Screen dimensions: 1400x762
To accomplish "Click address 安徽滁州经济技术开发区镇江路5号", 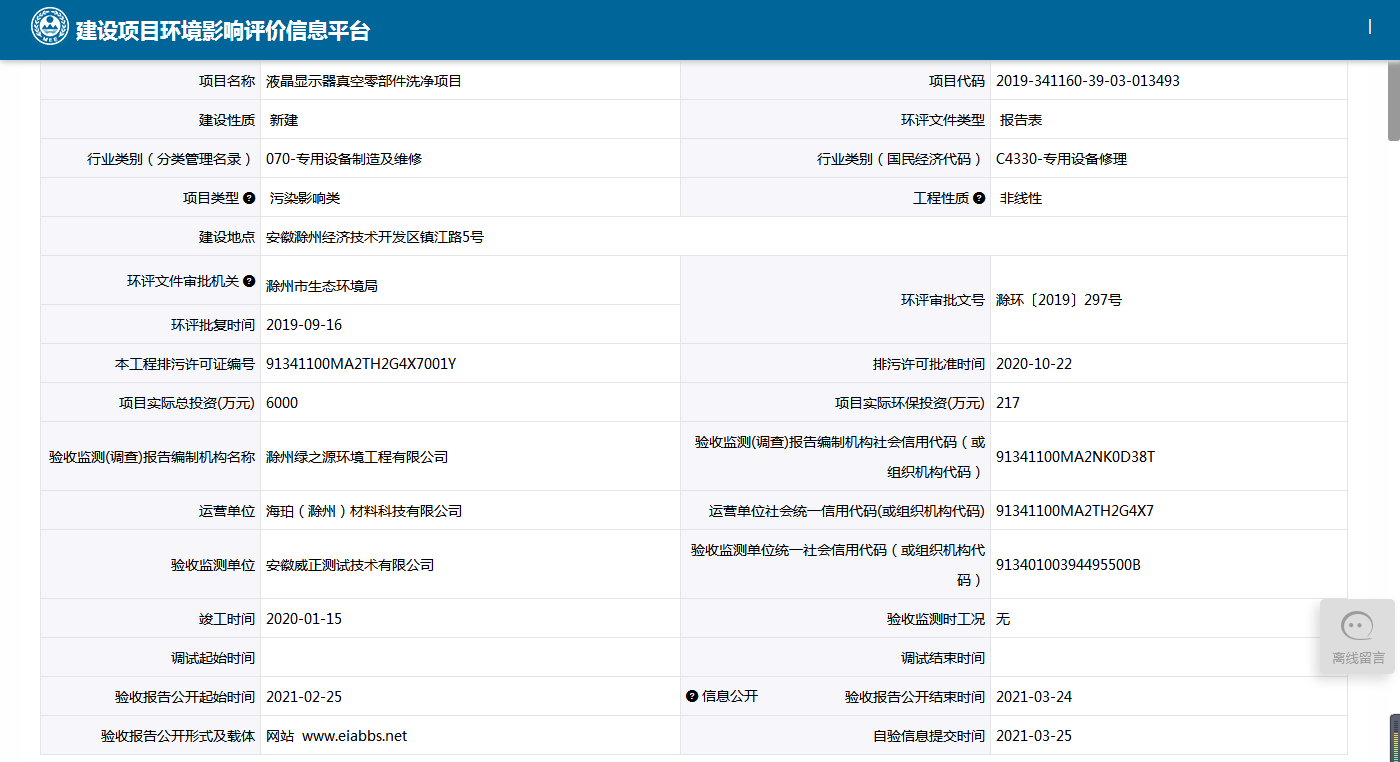I will point(375,237).
